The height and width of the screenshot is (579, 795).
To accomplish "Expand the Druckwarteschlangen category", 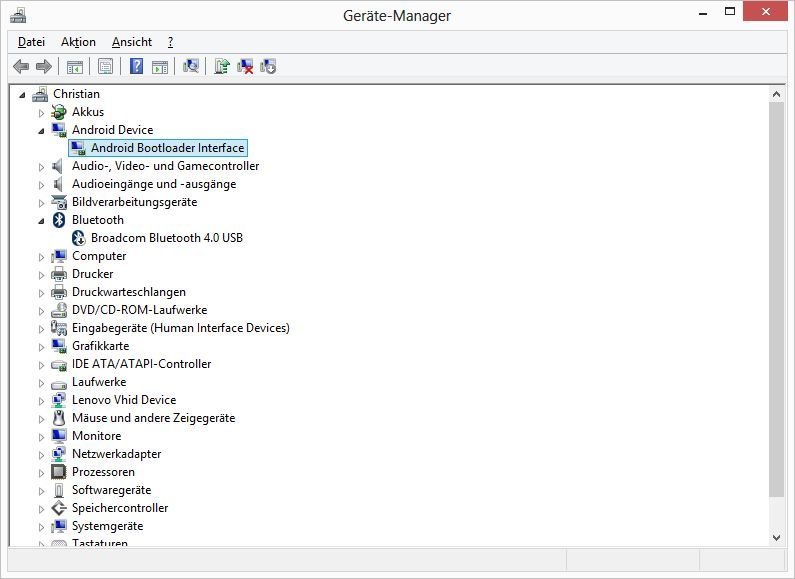I will point(42,293).
